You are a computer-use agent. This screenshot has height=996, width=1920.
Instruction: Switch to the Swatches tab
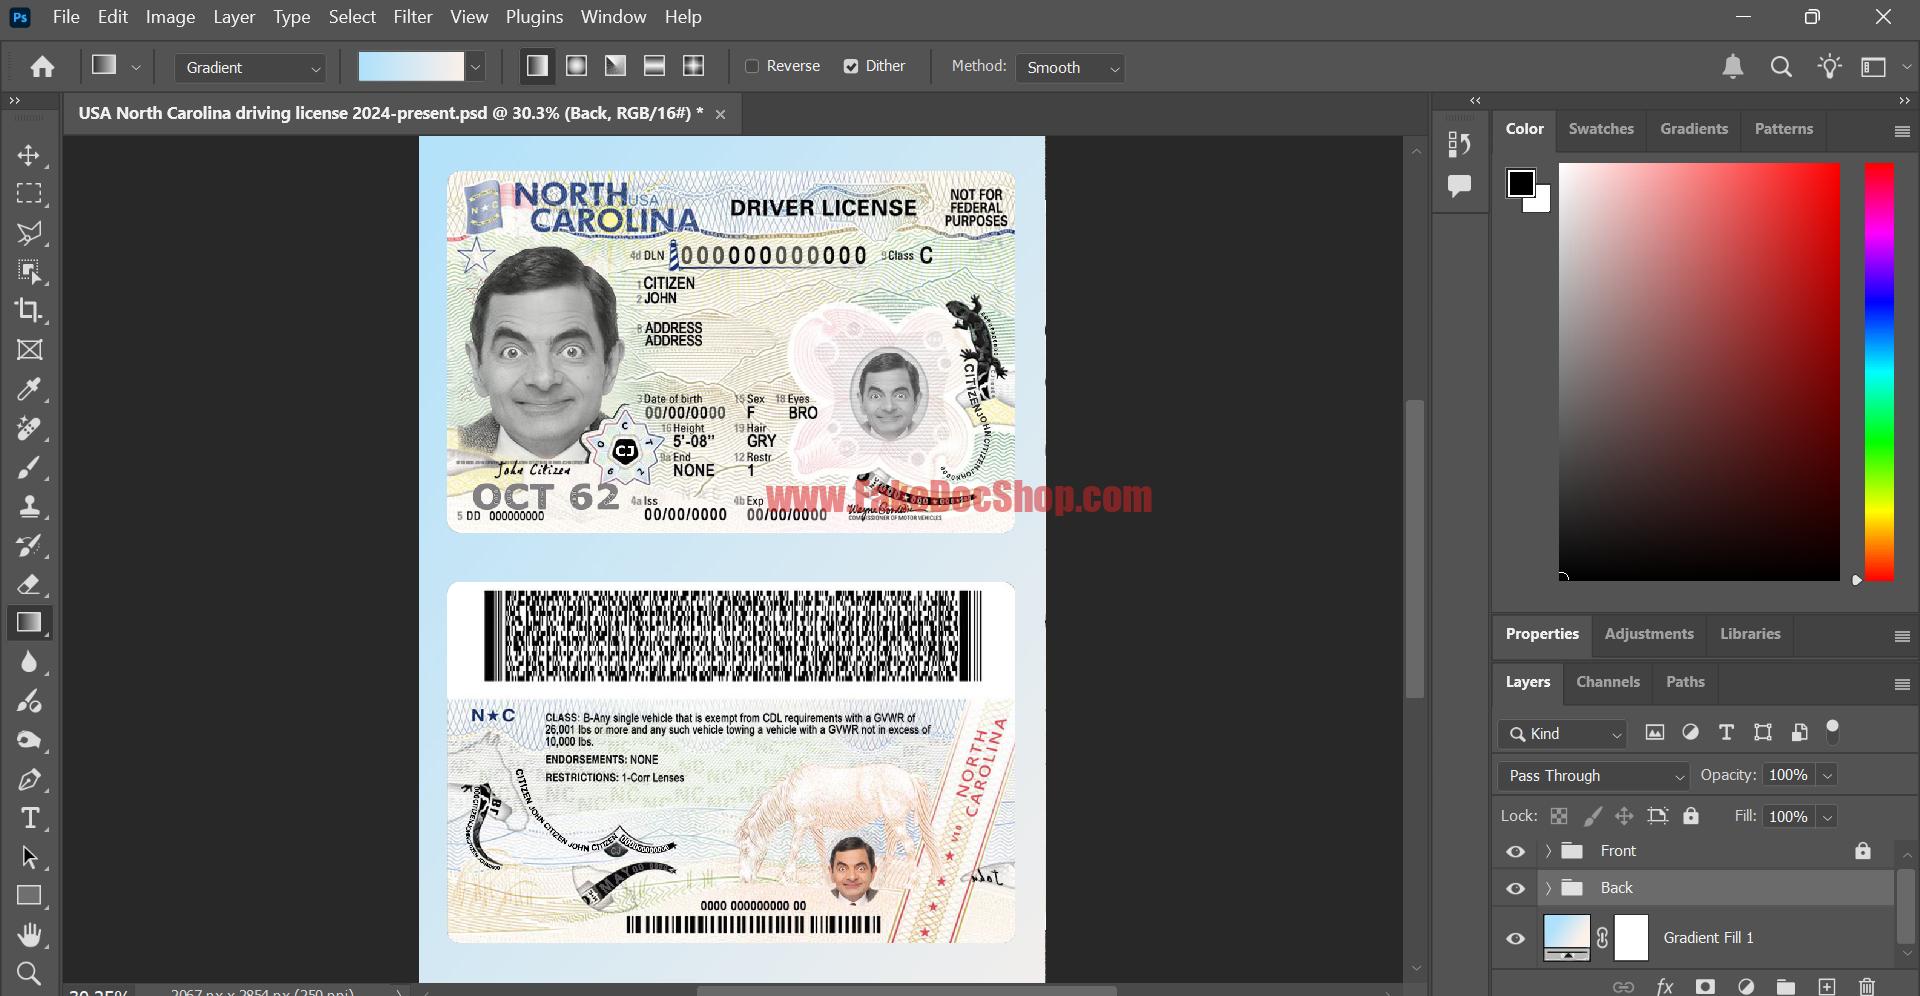point(1601,129)
